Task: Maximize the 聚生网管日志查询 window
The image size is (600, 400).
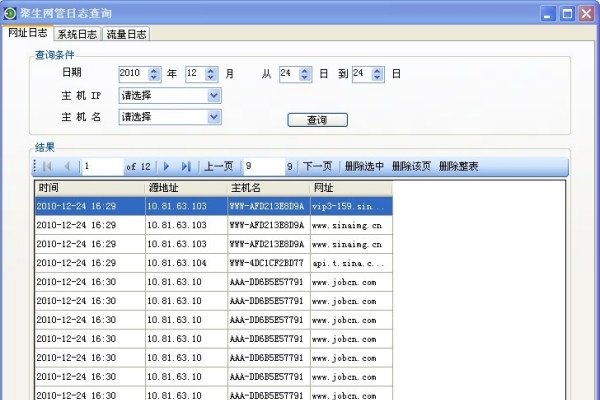Action: click(567, 14)
